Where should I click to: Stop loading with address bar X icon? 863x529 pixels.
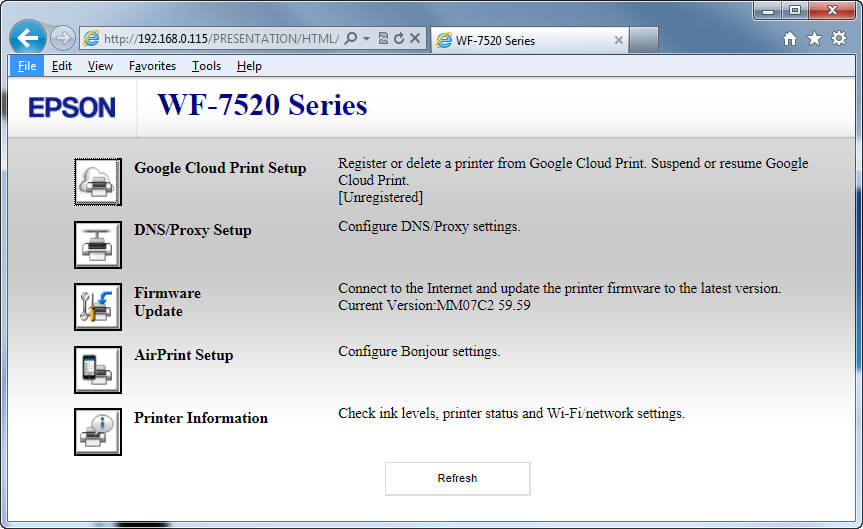415,38
